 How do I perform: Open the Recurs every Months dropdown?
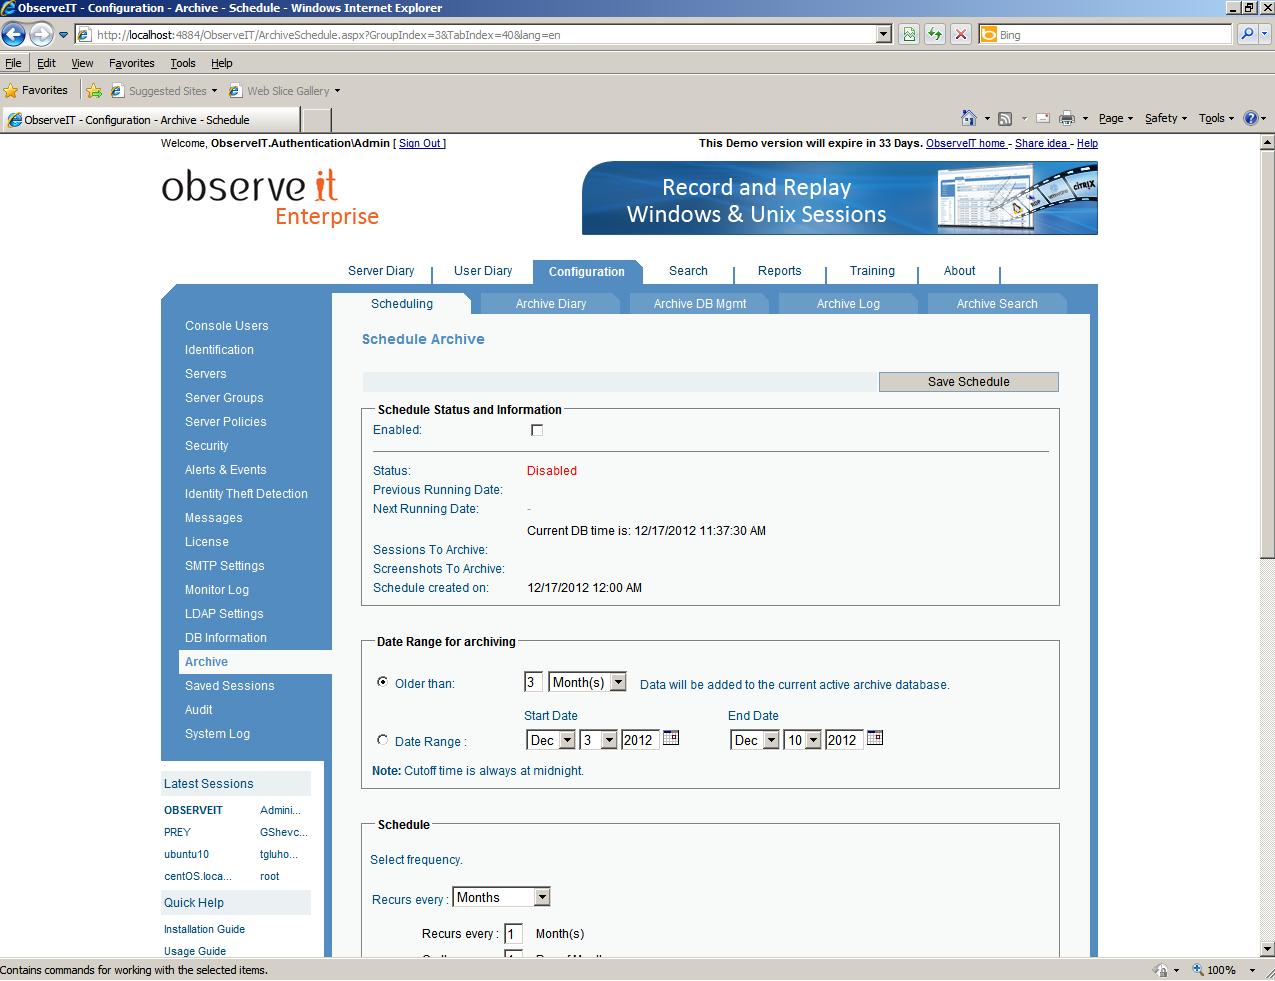coord(502,897)
